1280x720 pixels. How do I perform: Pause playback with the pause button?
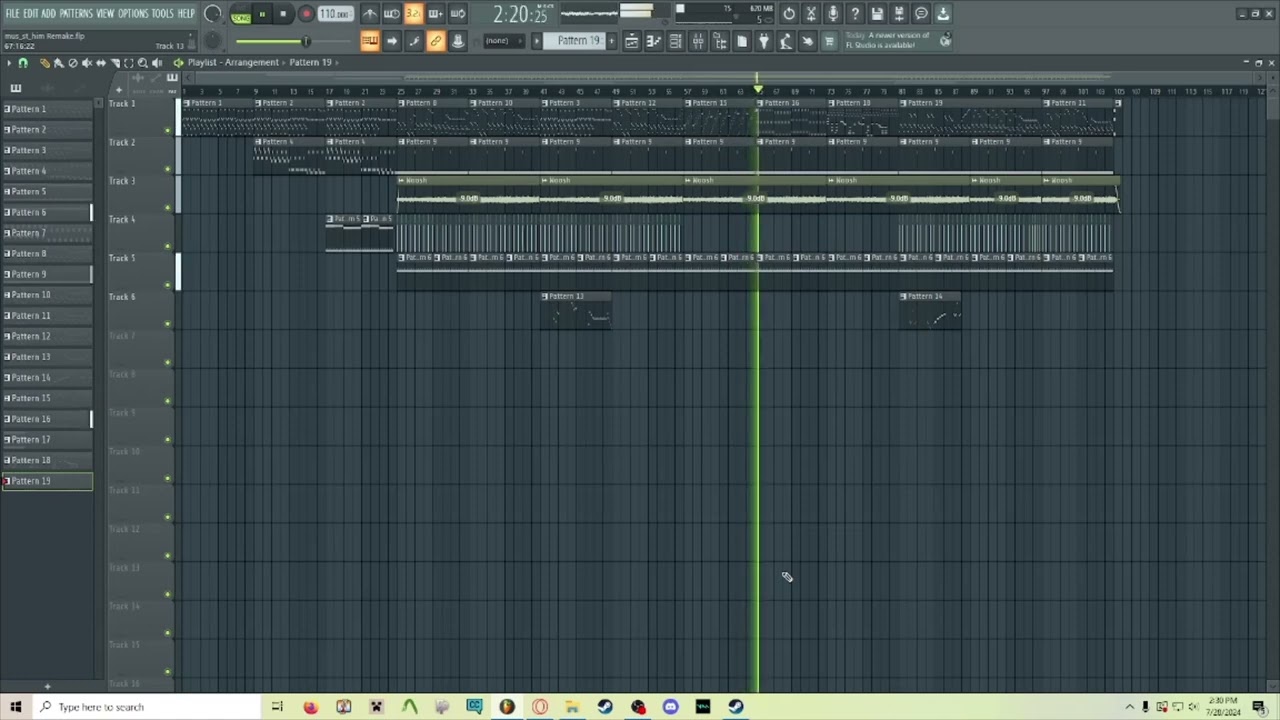tap(262, 14)
